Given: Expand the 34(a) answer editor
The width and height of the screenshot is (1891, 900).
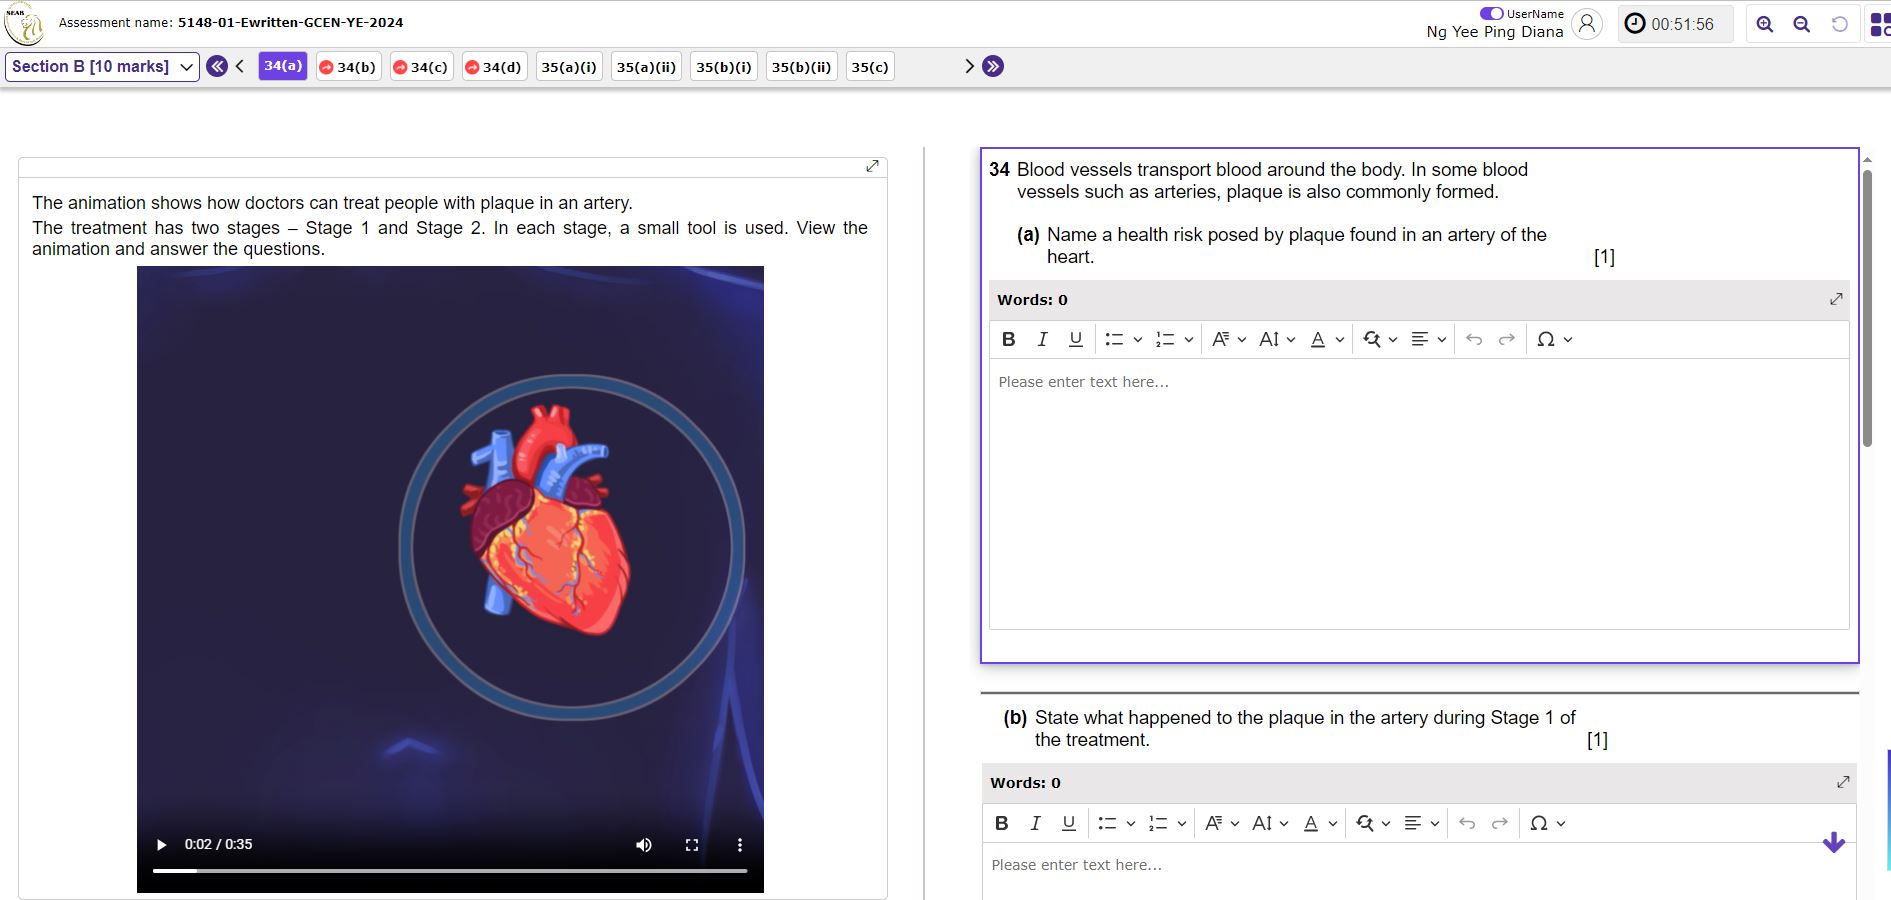Looking at the screenshot, I should [1836, 299].
